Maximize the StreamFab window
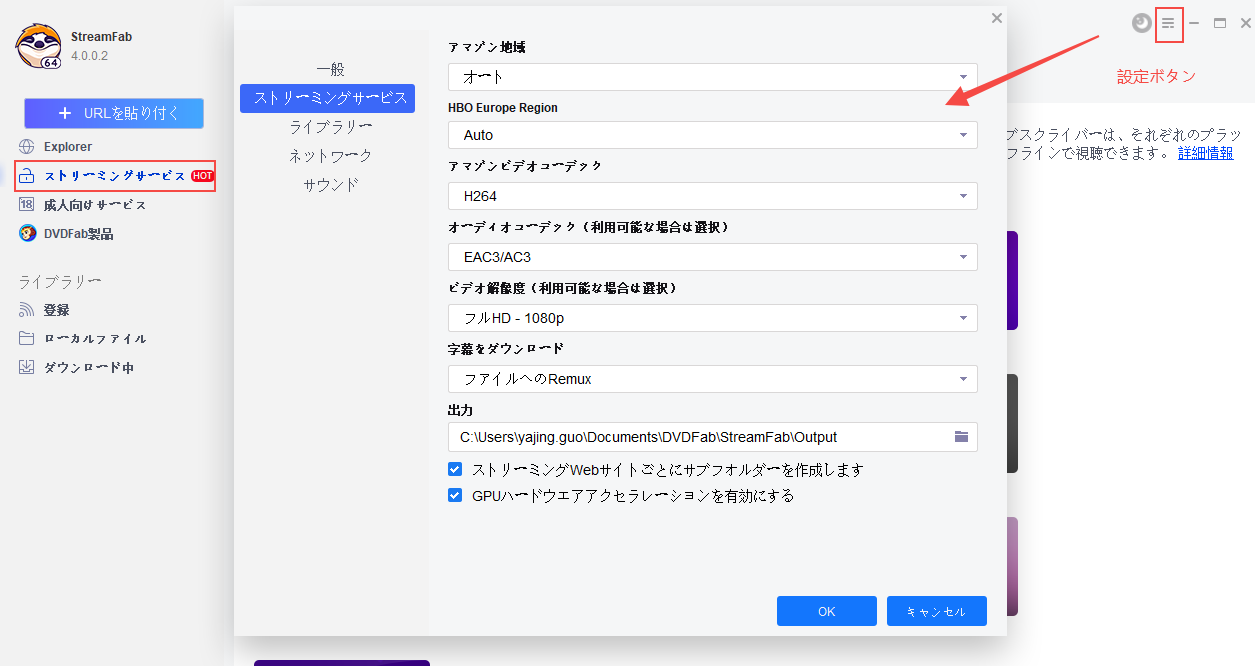 (x=1220, y=23)
